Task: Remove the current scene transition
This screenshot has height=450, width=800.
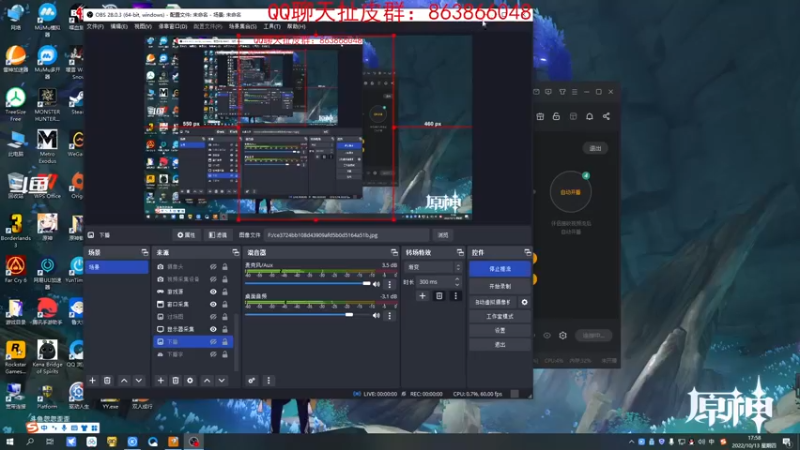Action: 439,296
